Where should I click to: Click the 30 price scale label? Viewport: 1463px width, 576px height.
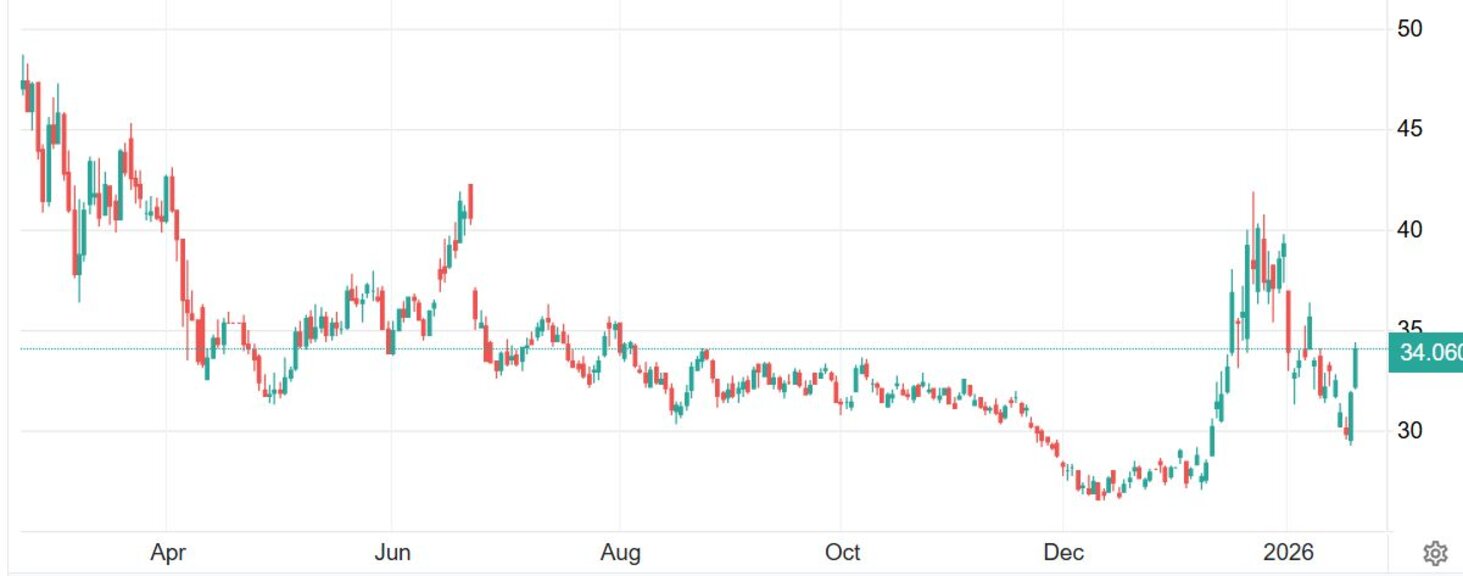[x=1410, y=431]
